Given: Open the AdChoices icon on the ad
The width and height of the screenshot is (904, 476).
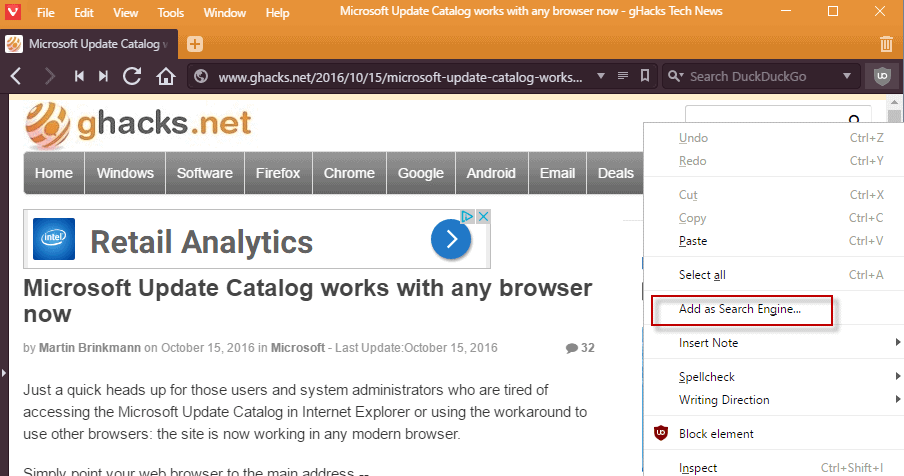Looking at the screenshot, I should point(467,216).
